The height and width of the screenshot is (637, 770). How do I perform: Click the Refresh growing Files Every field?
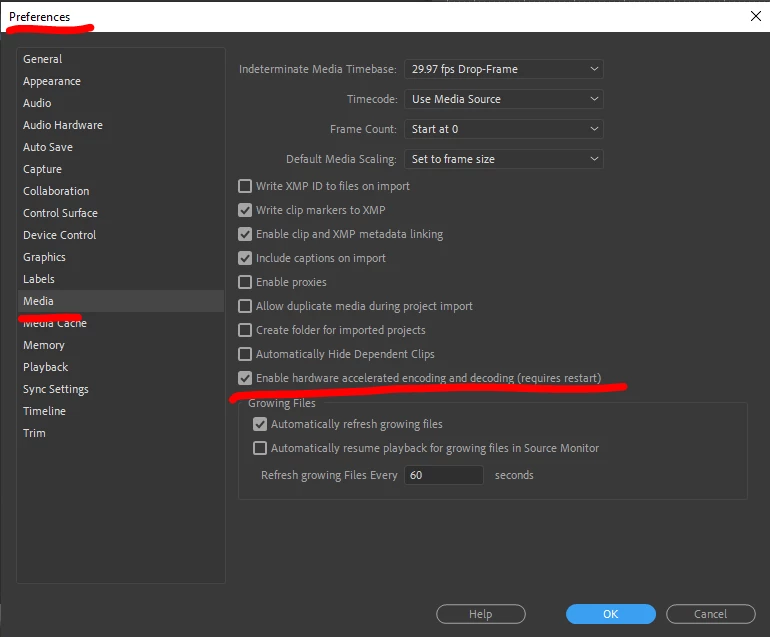[x=444, y=475]
